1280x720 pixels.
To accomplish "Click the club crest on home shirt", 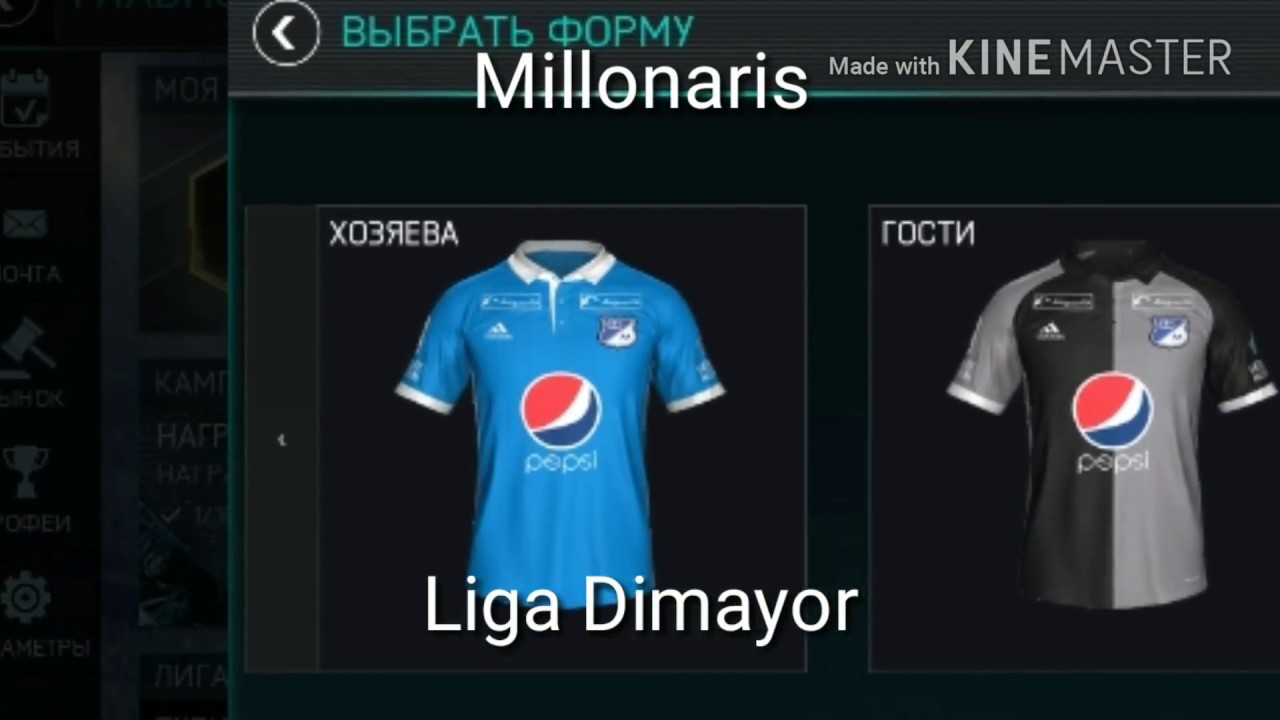I will pyautogui.click(x=620, y=331).
